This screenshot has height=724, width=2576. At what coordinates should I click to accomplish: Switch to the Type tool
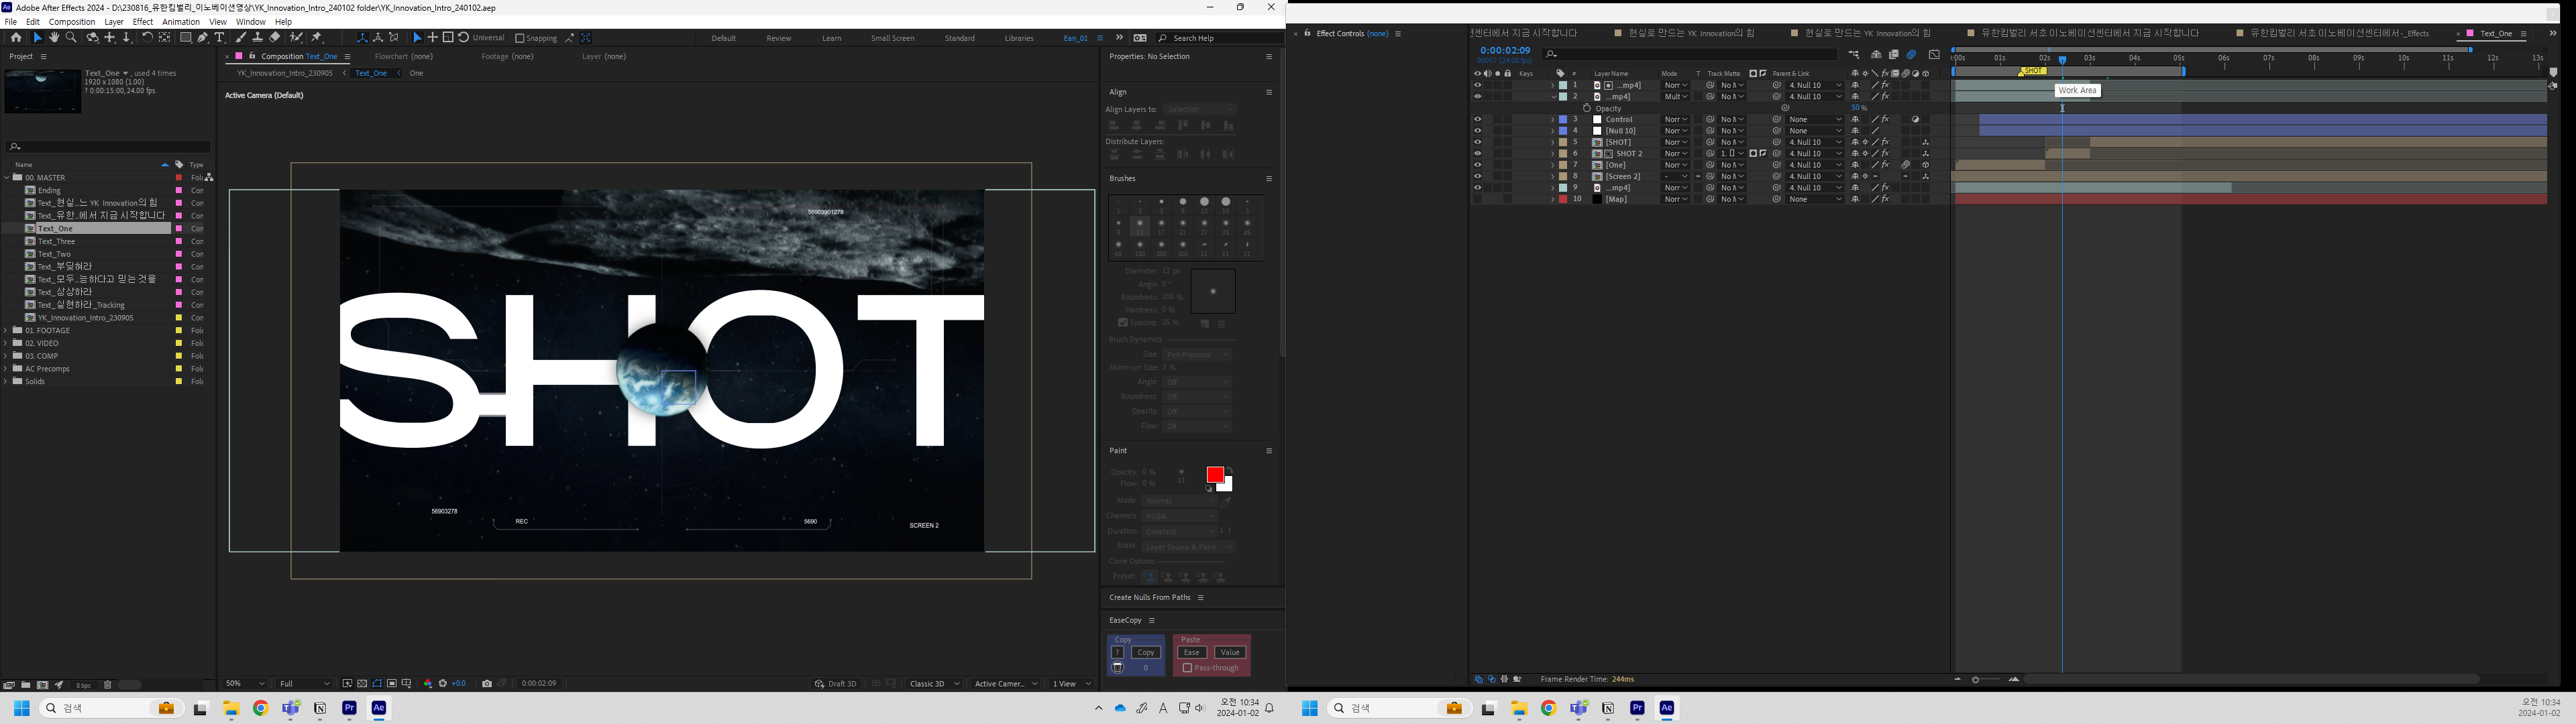[221, 38]
